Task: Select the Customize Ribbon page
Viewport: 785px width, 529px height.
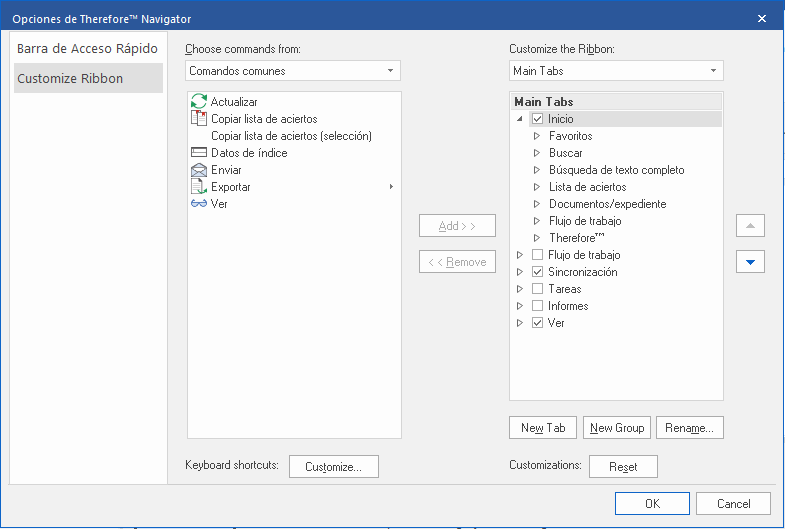Action: click(88, 78)
